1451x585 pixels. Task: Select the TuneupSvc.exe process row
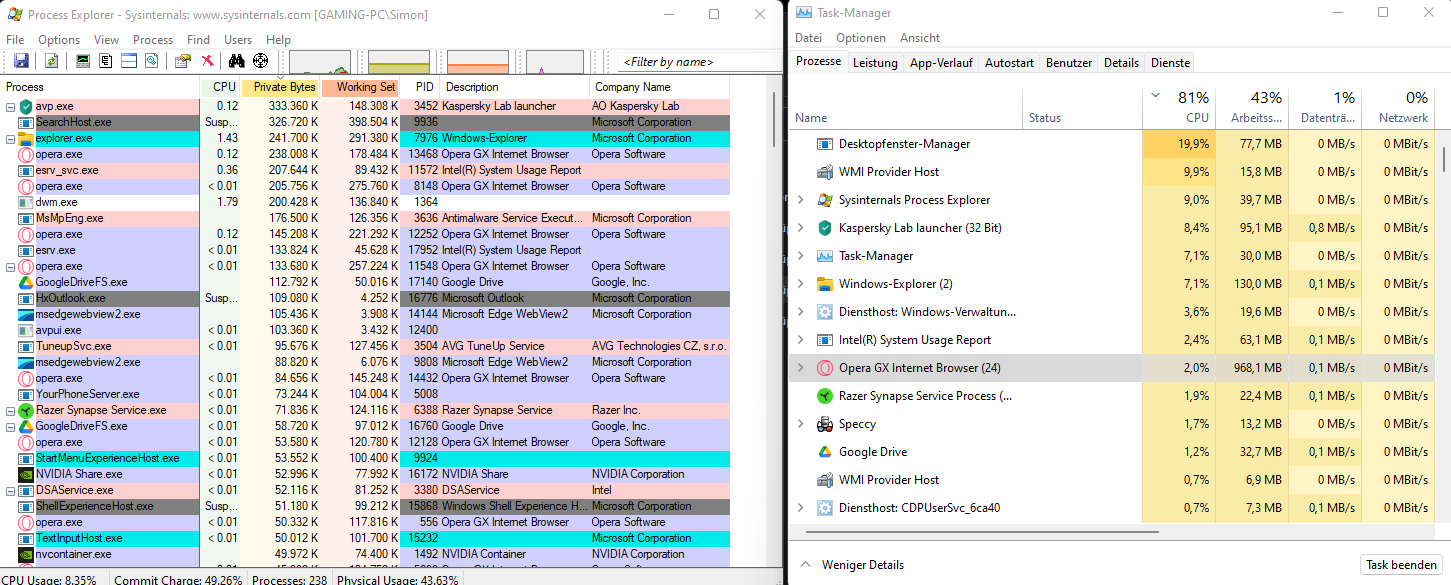pyautogui.click(x=365, y=346)
